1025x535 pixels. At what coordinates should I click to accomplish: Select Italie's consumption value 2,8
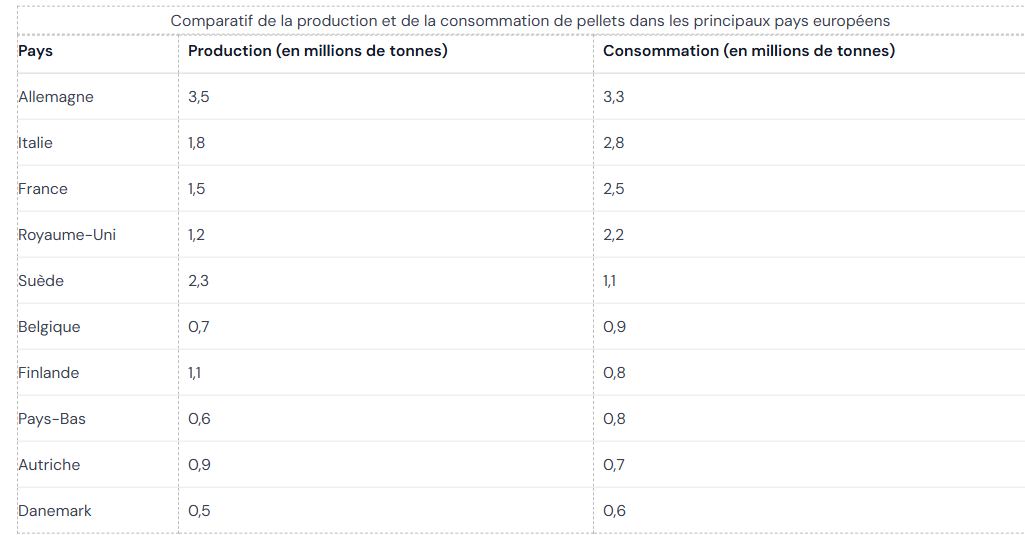tap(614, 143)
